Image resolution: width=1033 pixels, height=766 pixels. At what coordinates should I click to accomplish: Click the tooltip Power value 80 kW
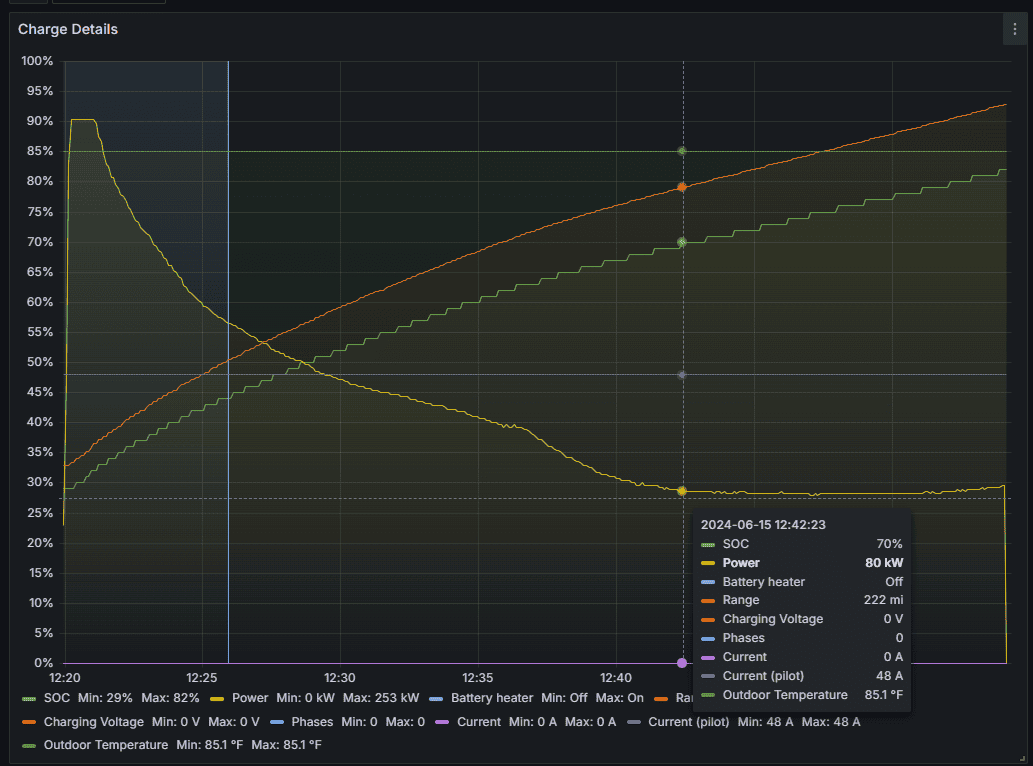(x=884, y=562)
